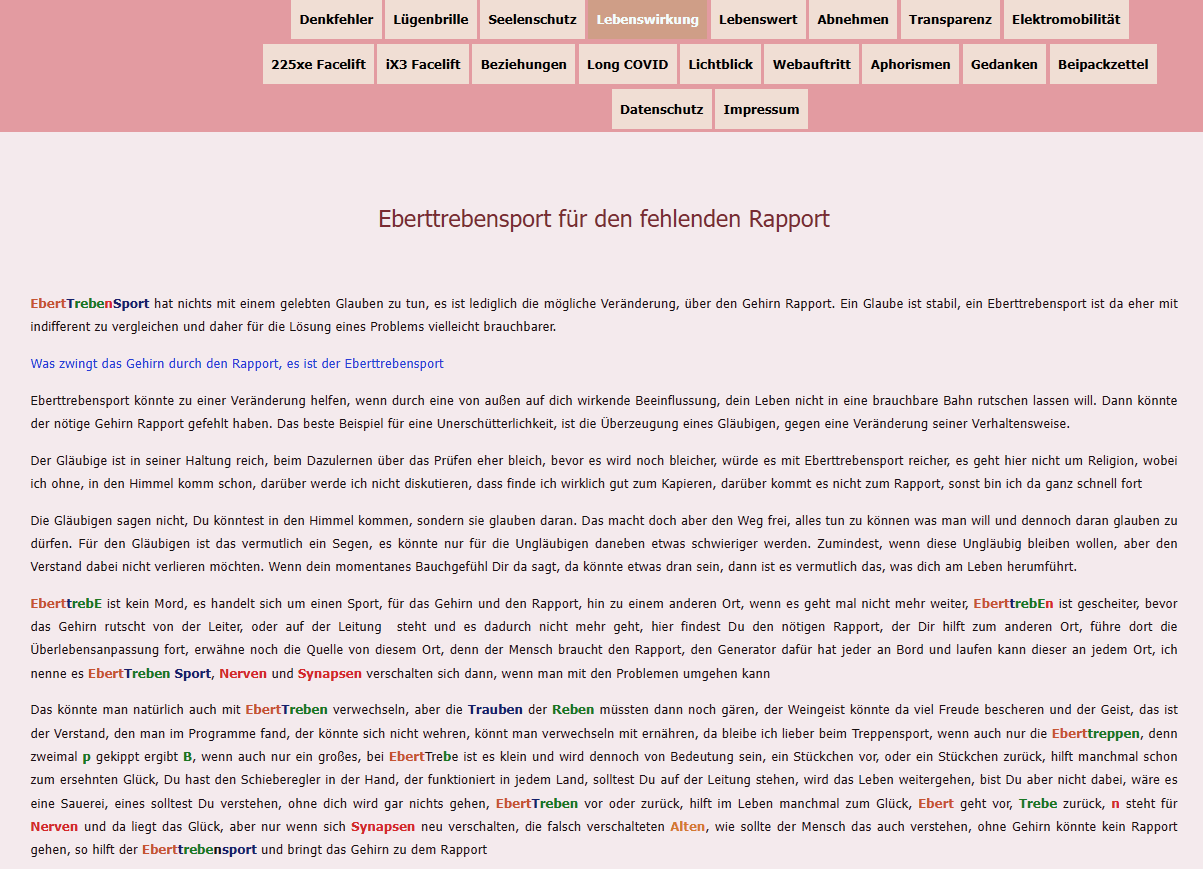Open the Aphorismen page
Screen dimensions: 1203x869
(910, 63)
